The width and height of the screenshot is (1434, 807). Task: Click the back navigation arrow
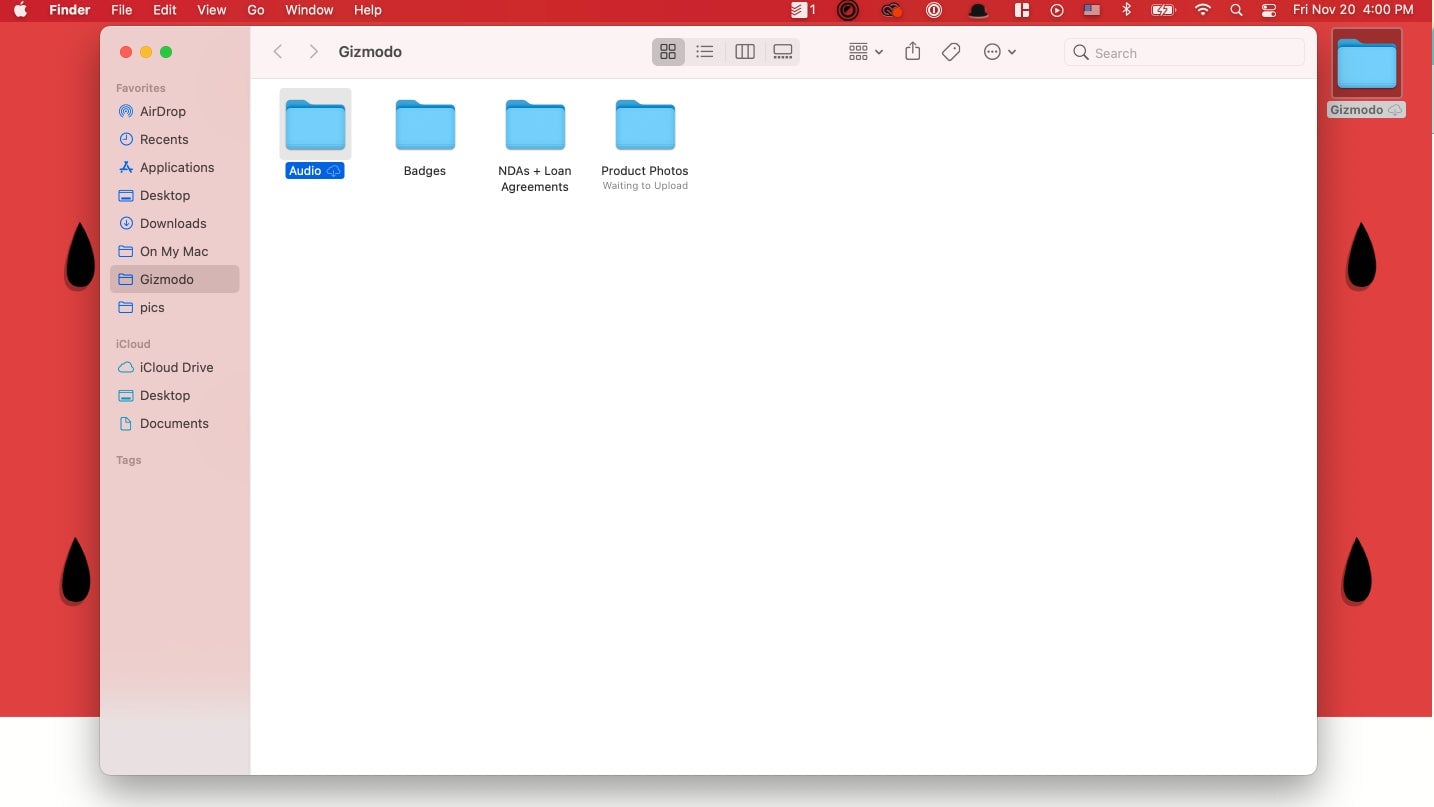click(277, 51)
